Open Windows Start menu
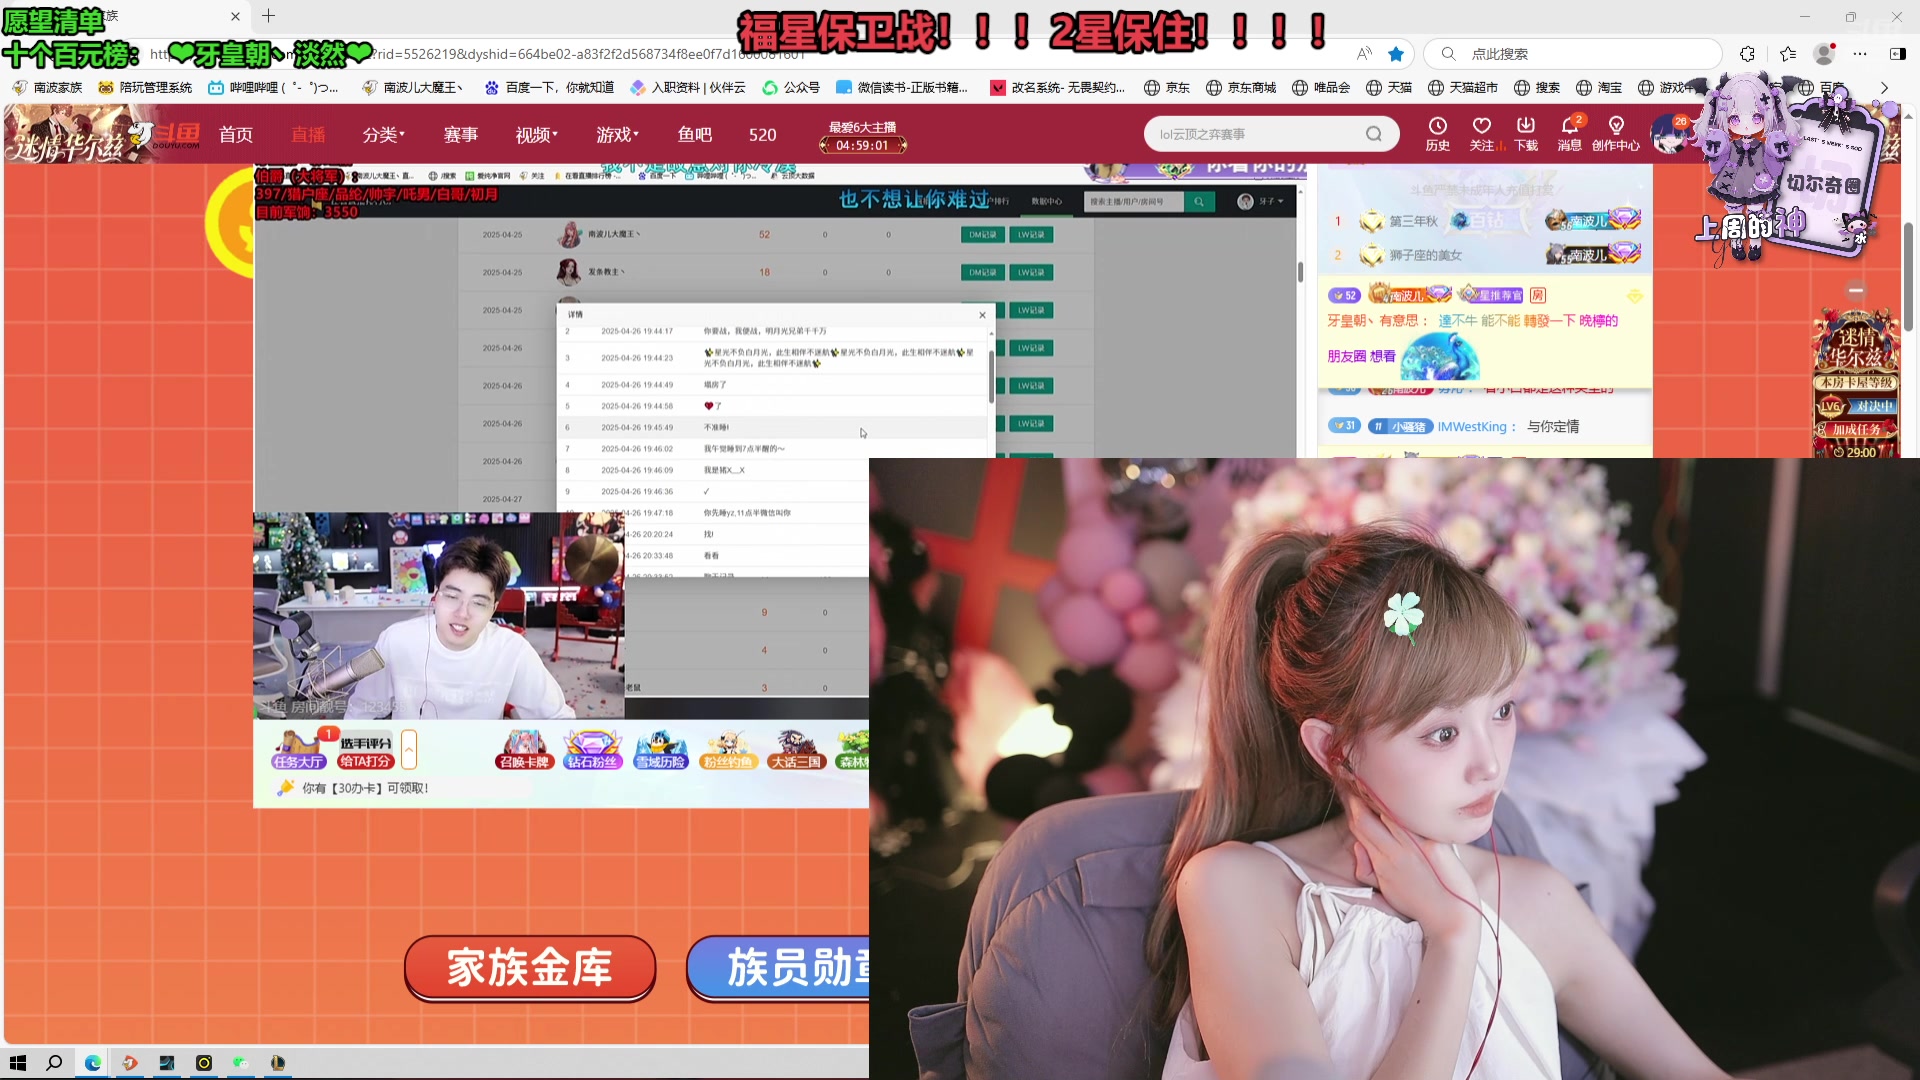Viewport: 1920px width, 1080px height. [17, 1063]
